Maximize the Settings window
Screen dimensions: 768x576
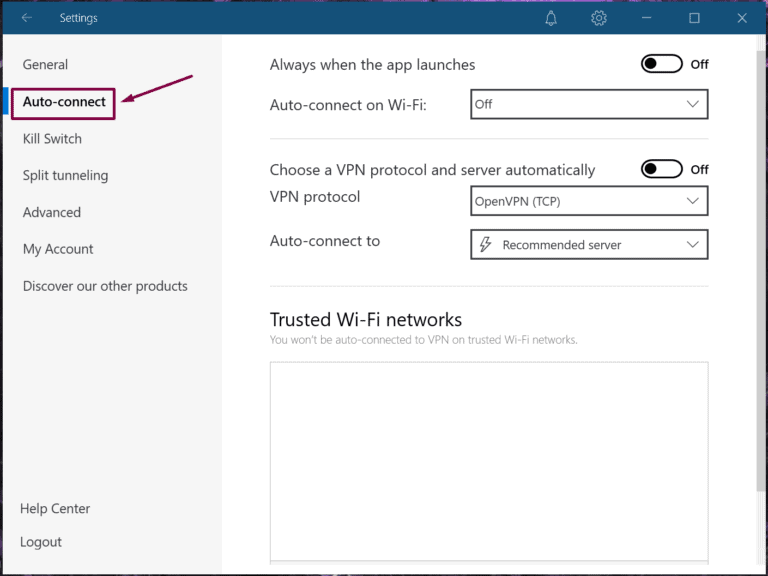pos(694,18)
